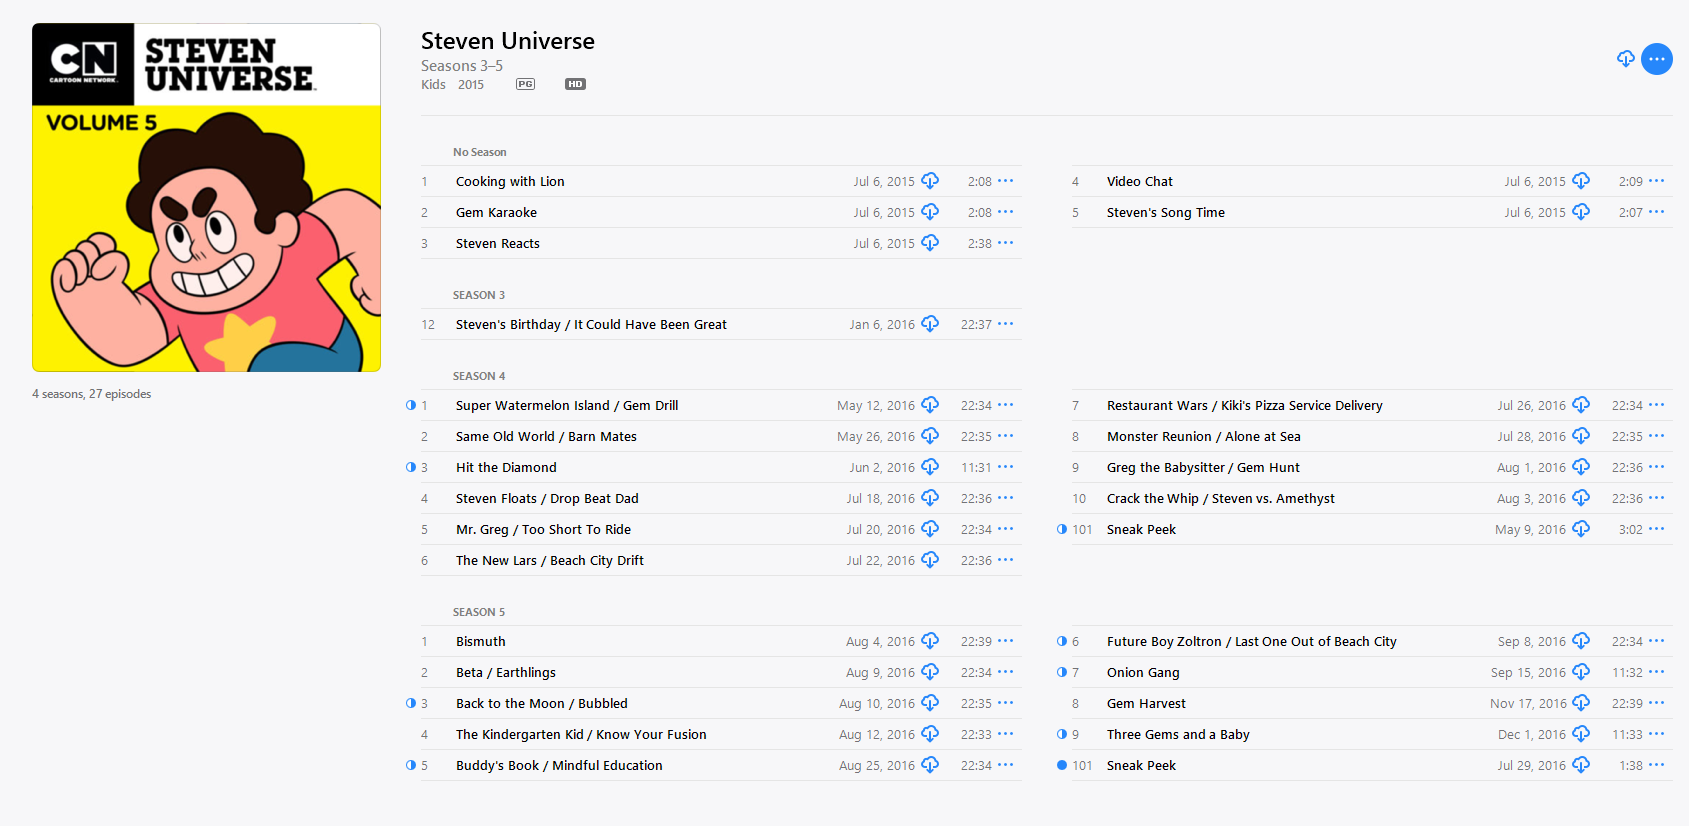The height and width of the screenshot is (826, 1689).
Task: Download Steven Floats / Drop Beat Dad
Action: pyautogui.click(x=930, y=498)
